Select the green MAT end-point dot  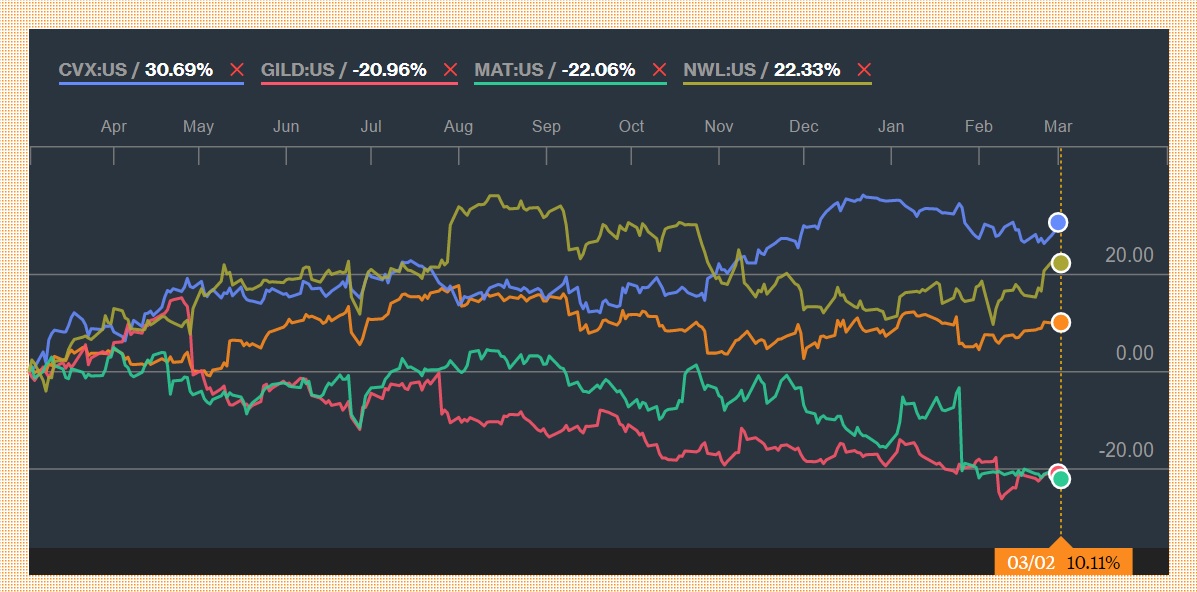tap(1062, 479)
